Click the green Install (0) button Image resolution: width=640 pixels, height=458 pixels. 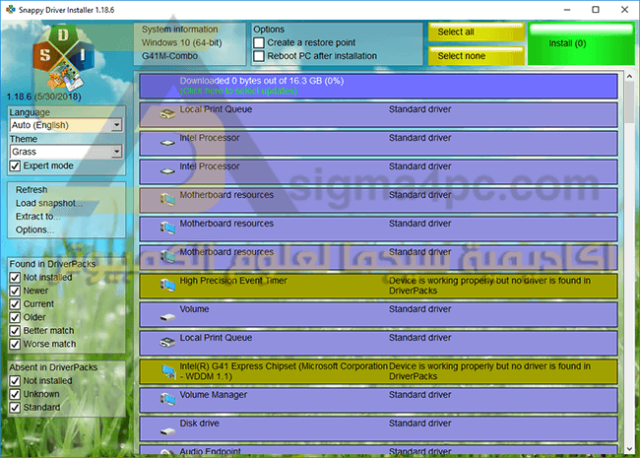pyautogui.click(x=581, y=44)
